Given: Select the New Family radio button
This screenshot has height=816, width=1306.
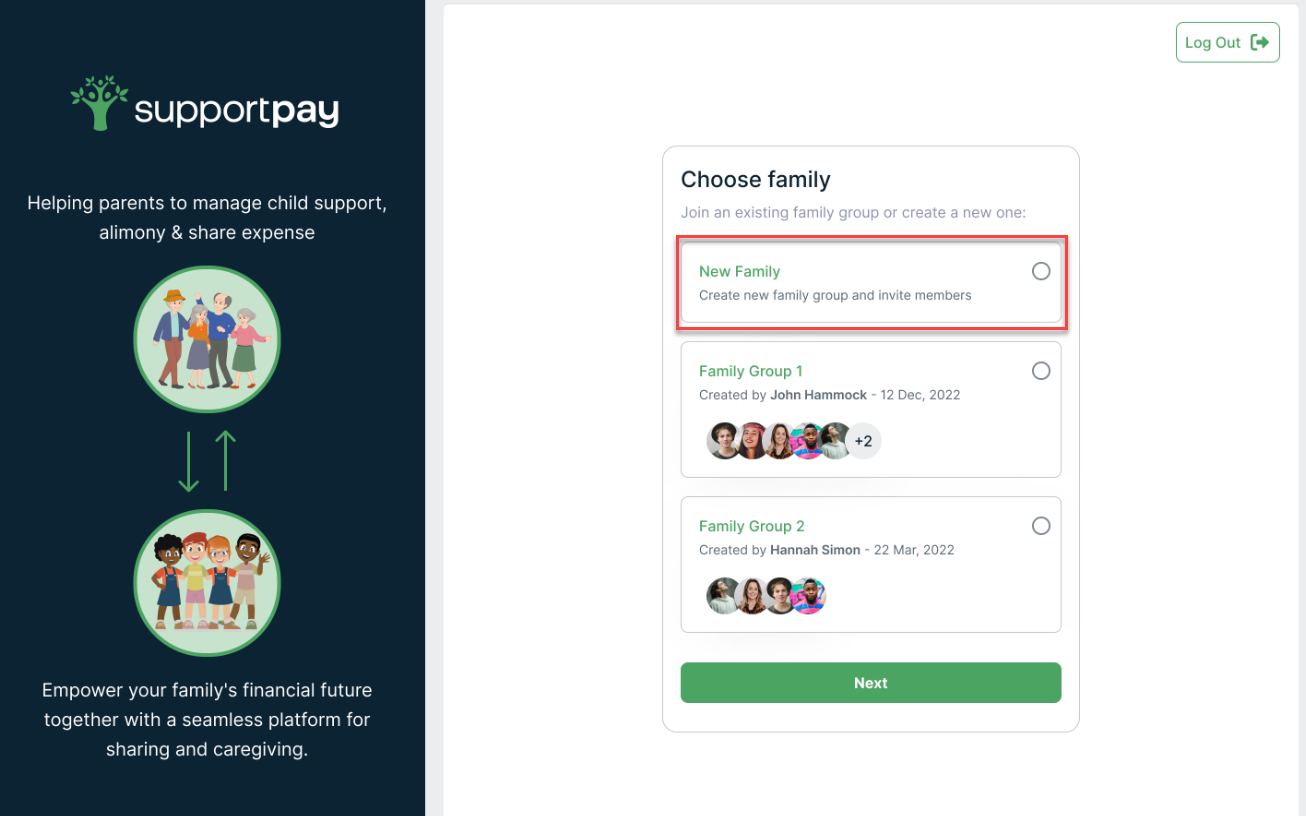Looking at the screenshot, I should [x=1041, y=271].
